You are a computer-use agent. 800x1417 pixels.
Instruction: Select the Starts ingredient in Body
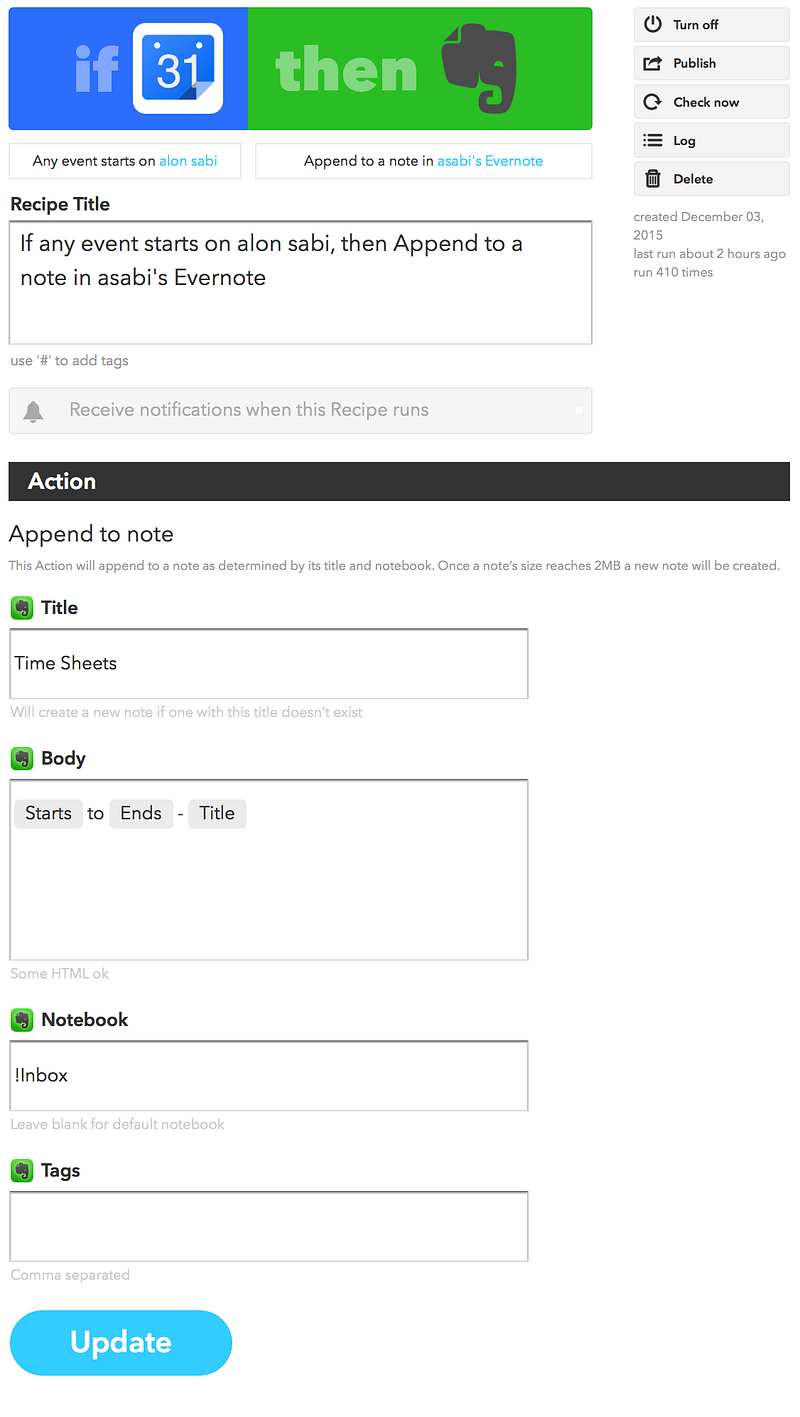click(49, 813)
